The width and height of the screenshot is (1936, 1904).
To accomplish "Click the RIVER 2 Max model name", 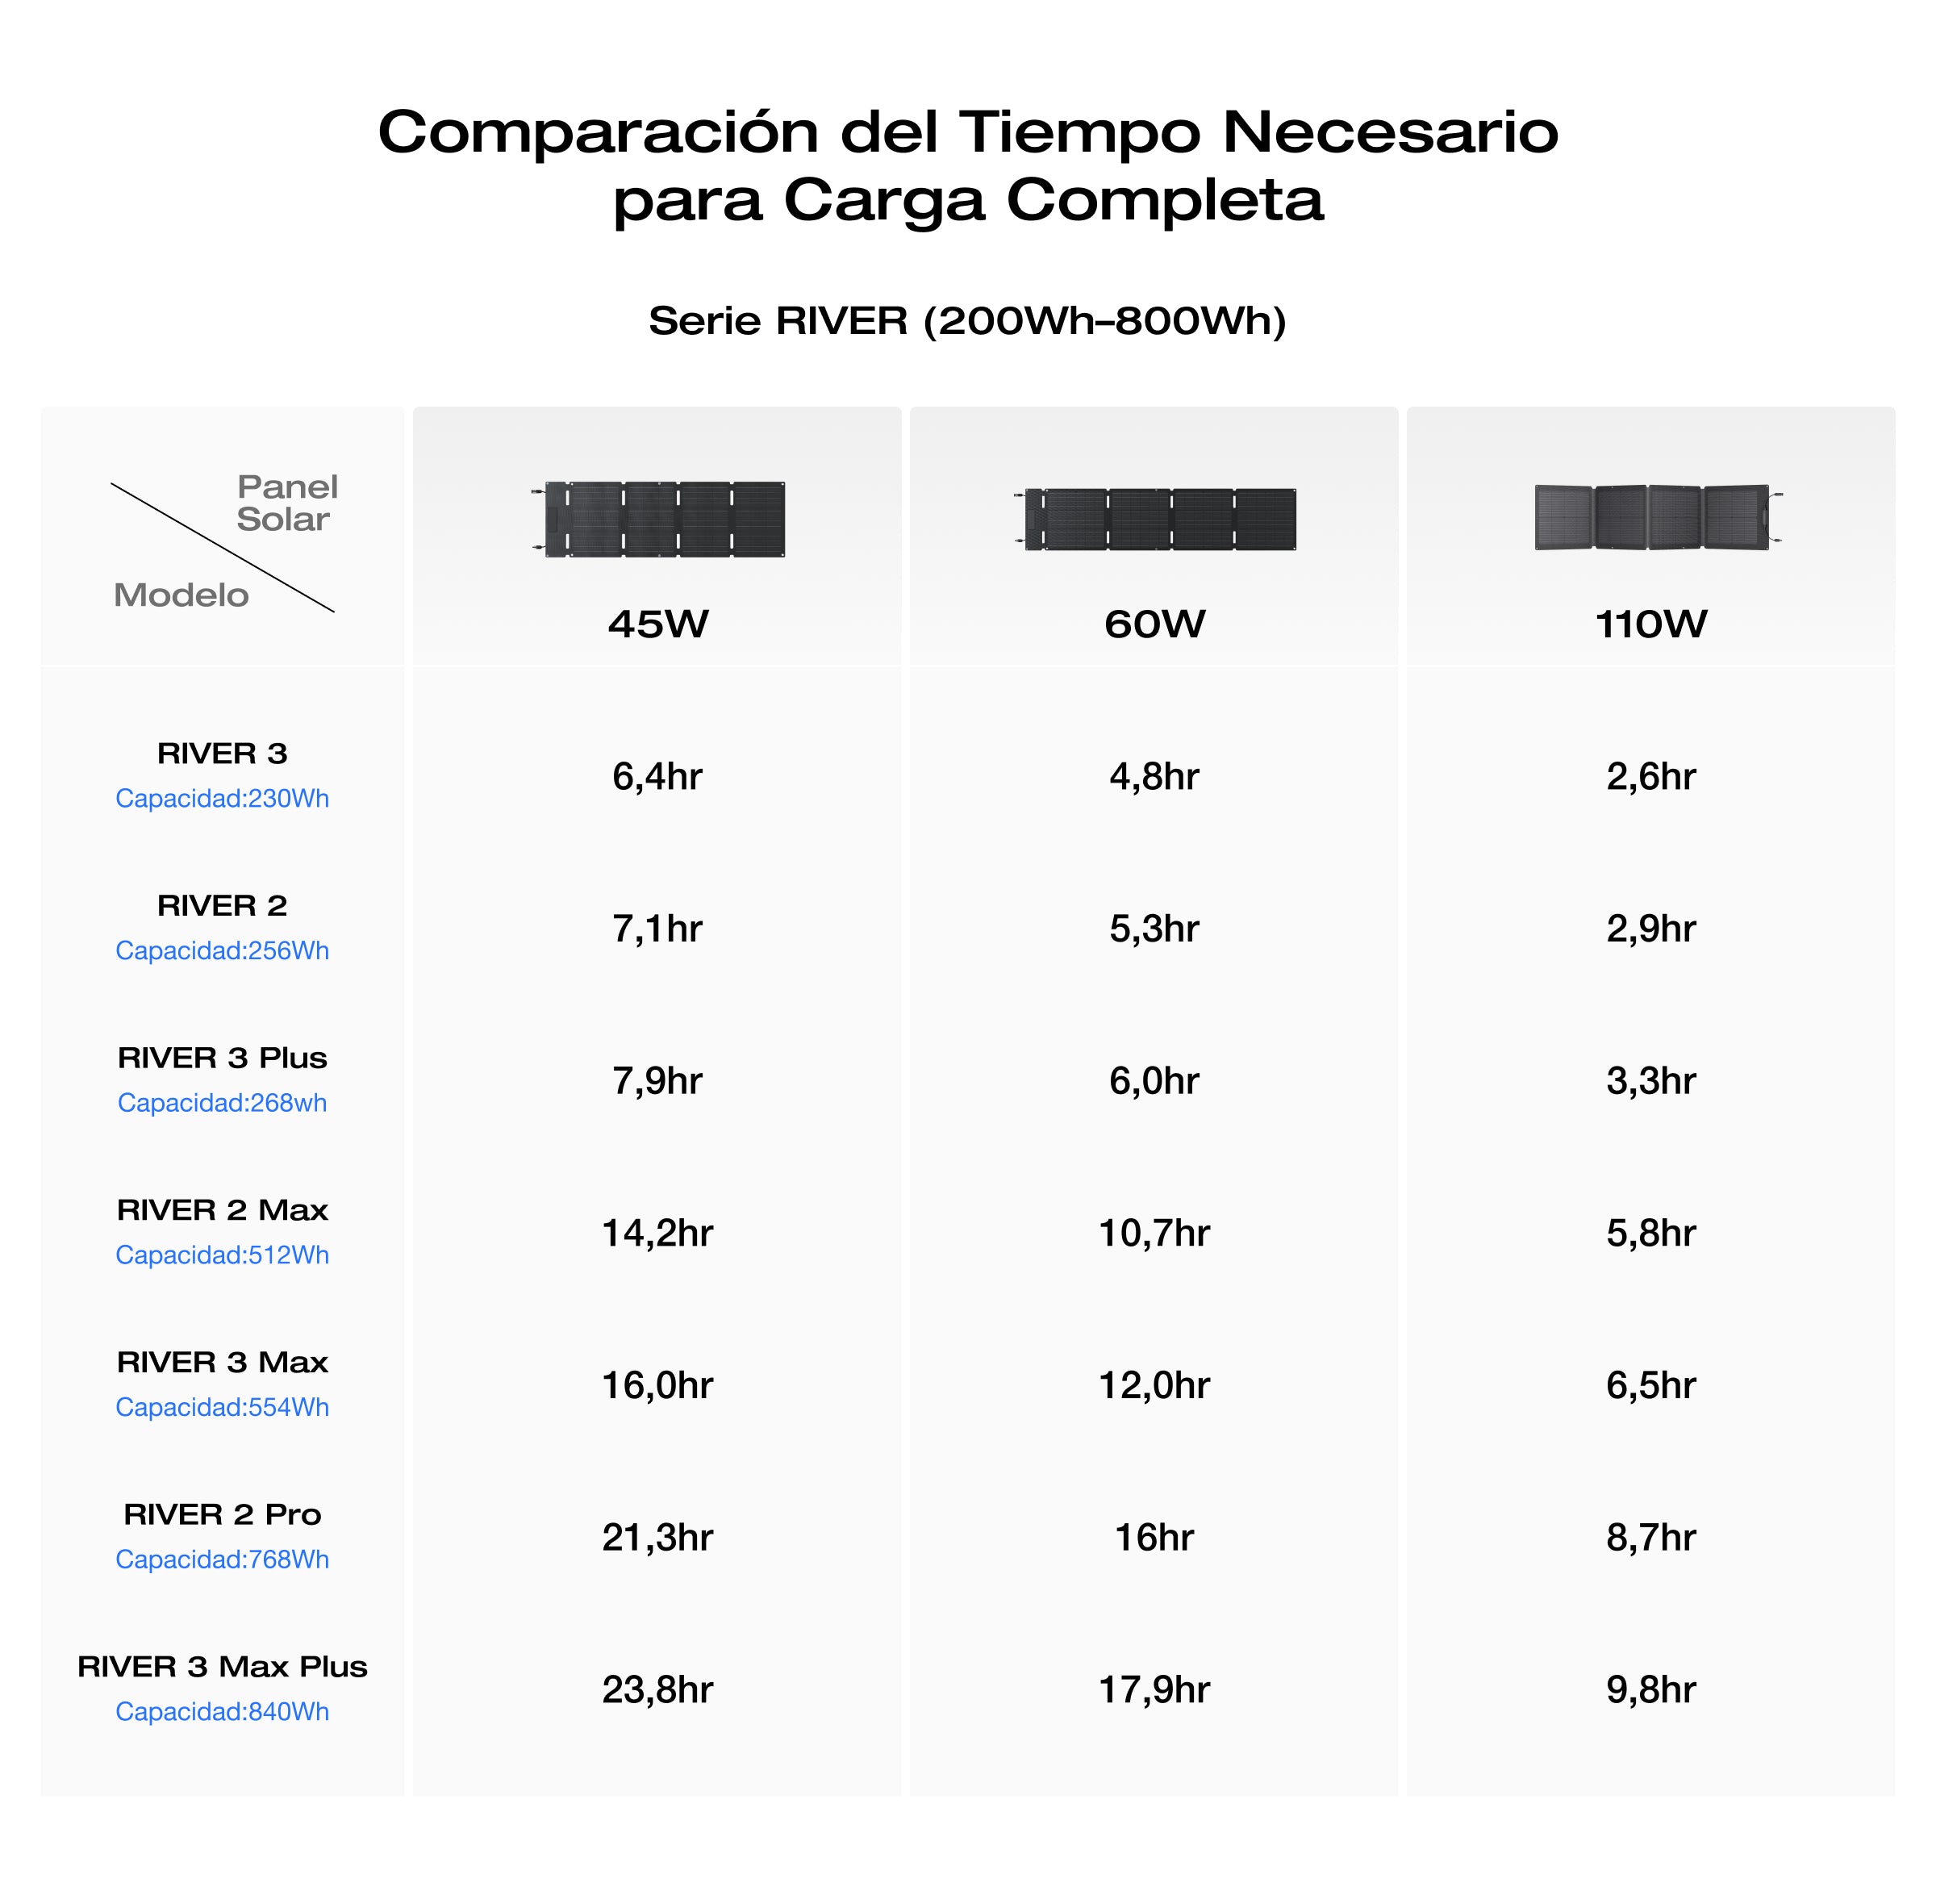I will pos(222,1210).
